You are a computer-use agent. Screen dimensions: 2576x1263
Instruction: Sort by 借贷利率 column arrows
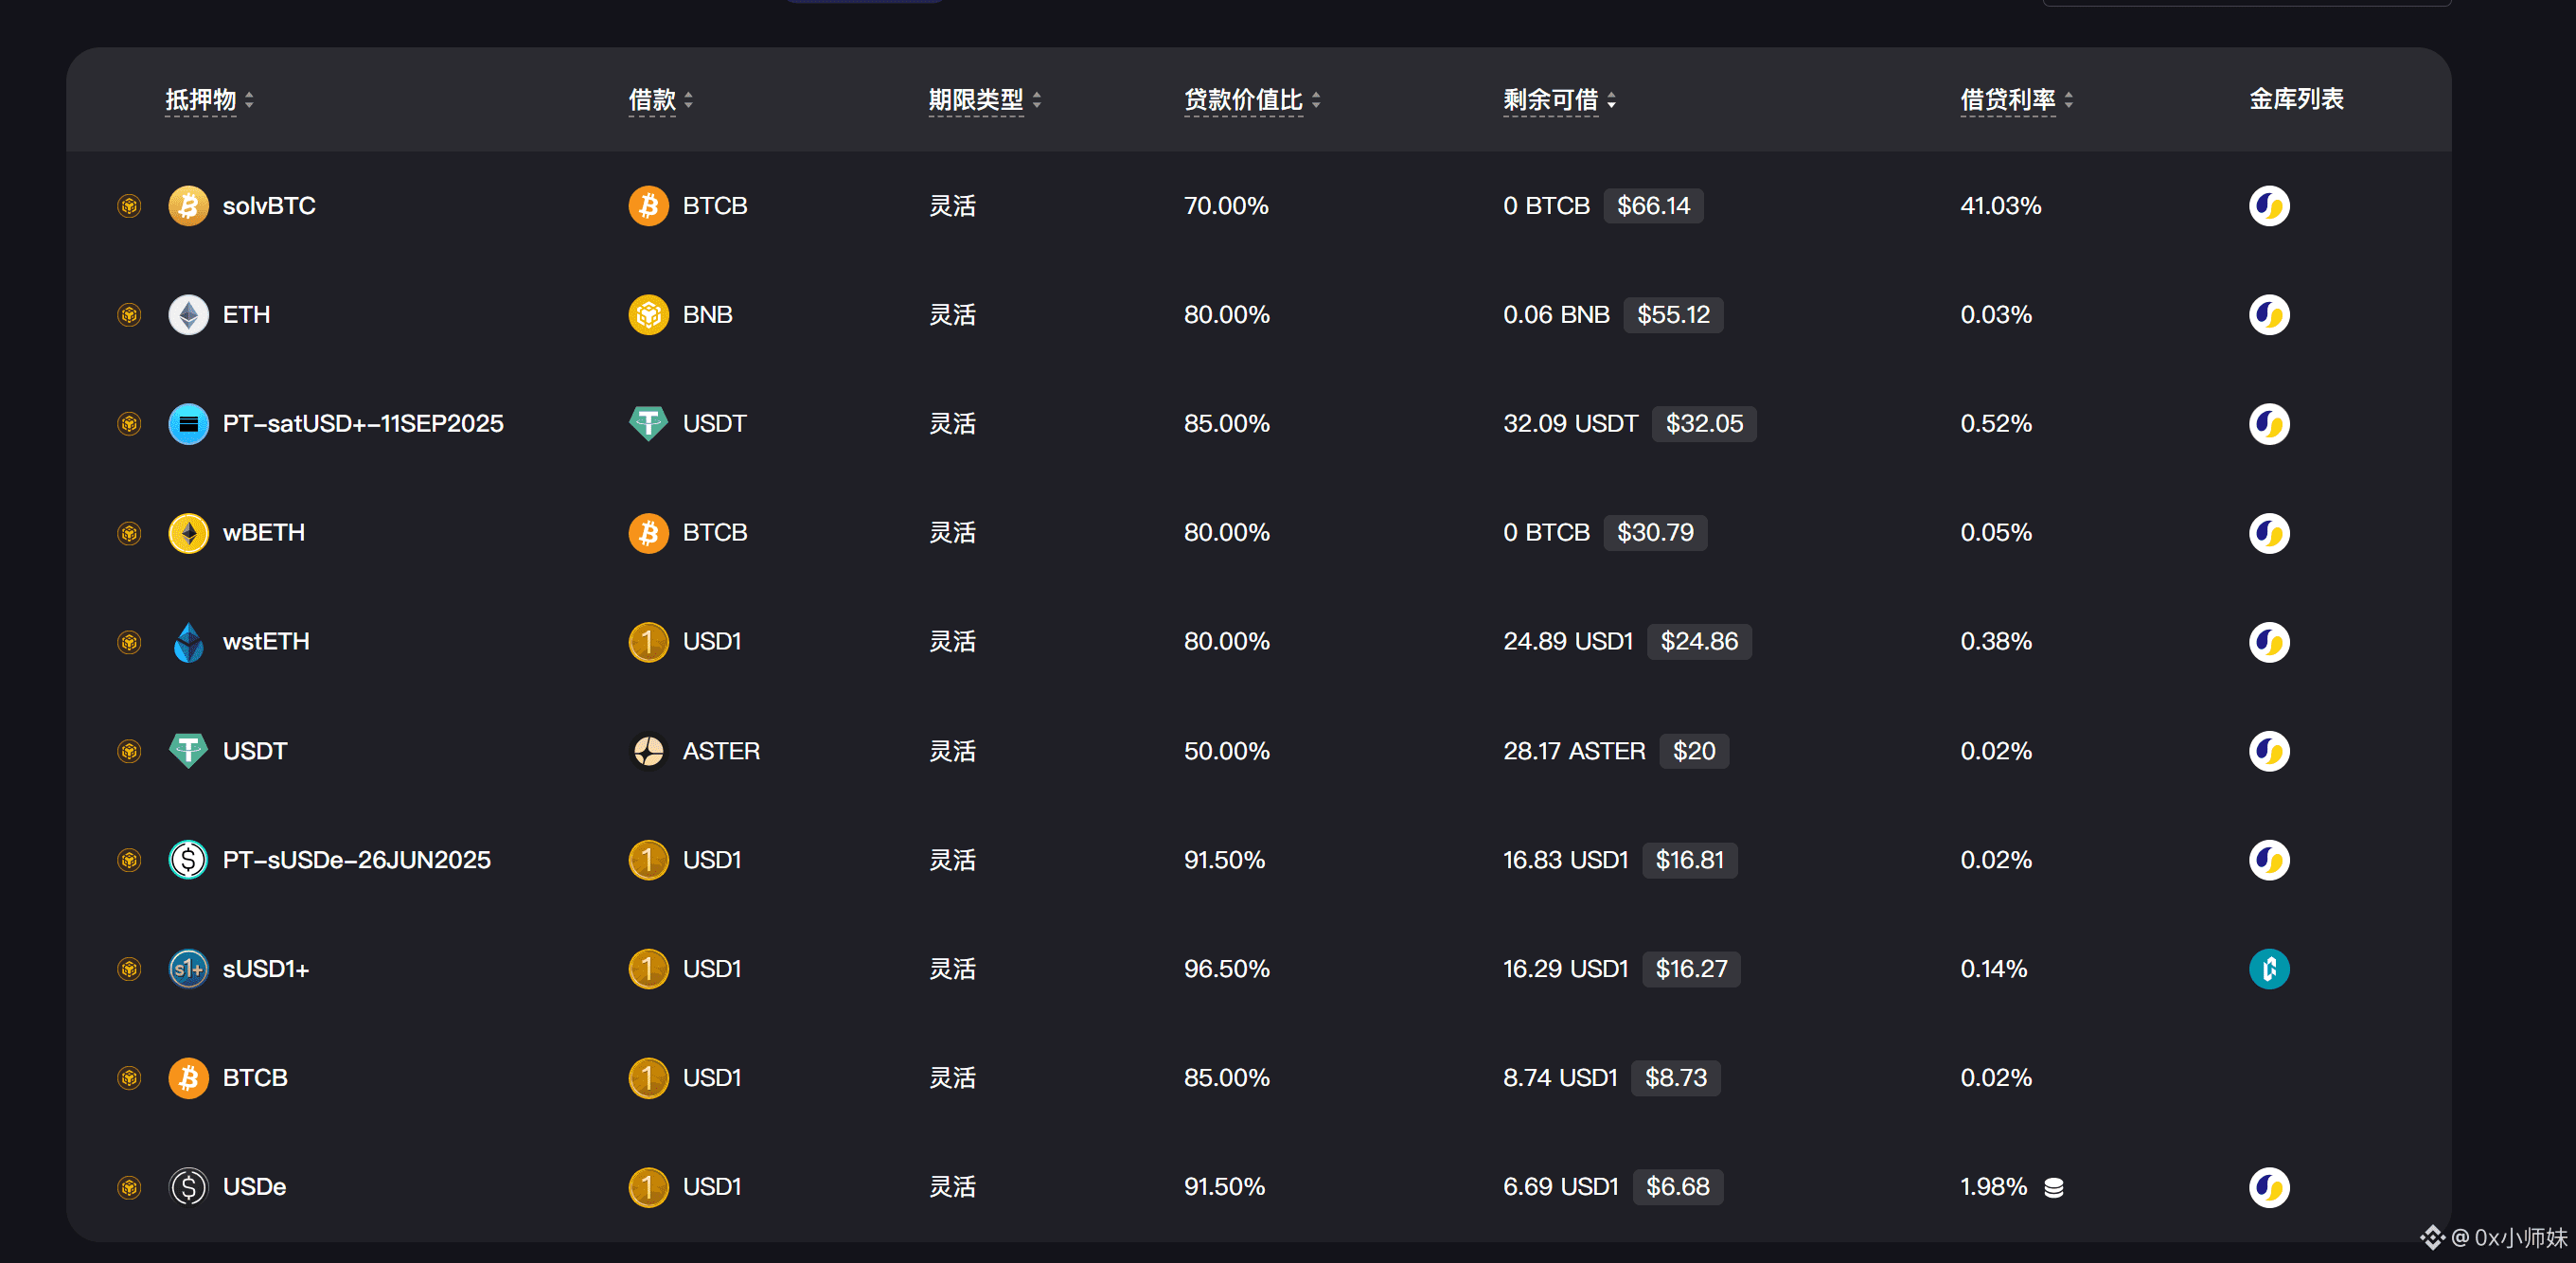click(x=2068, y=100)
